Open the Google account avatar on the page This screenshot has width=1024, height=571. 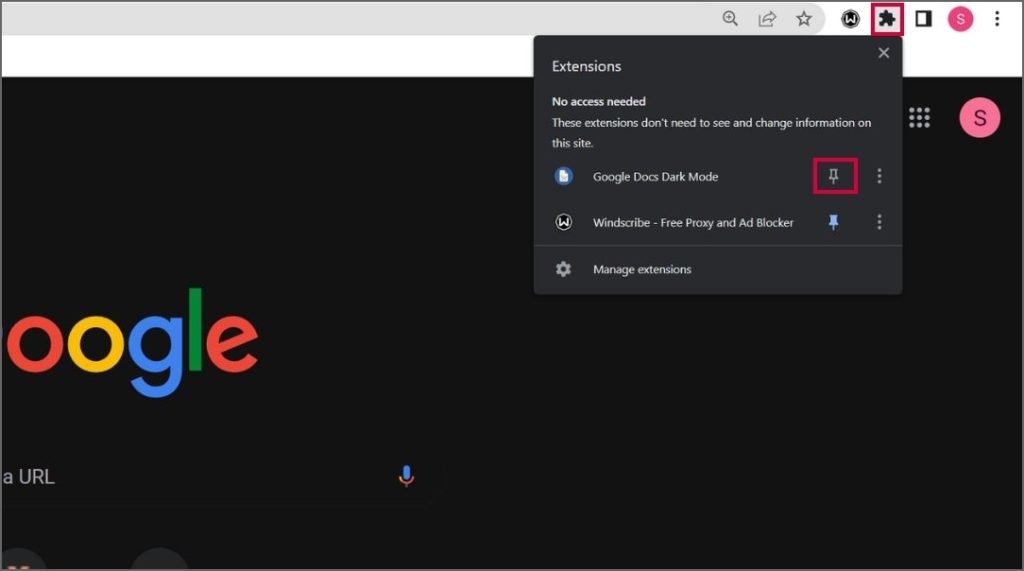click(x=980, y=118)
